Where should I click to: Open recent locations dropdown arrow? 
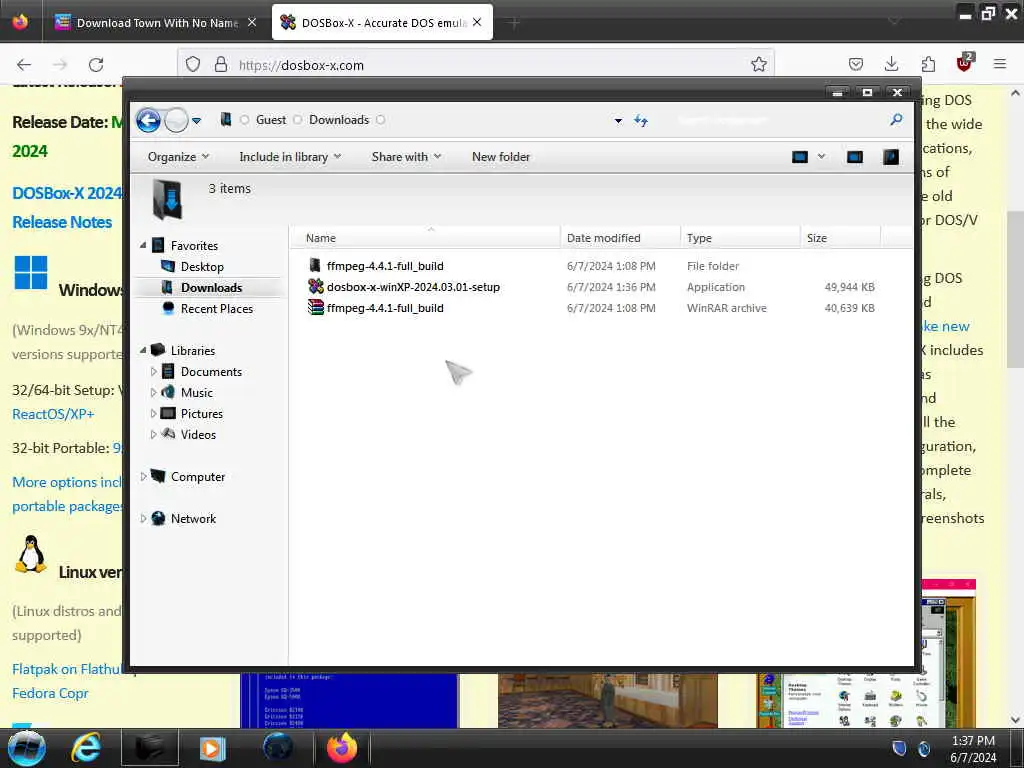(197, 121)
